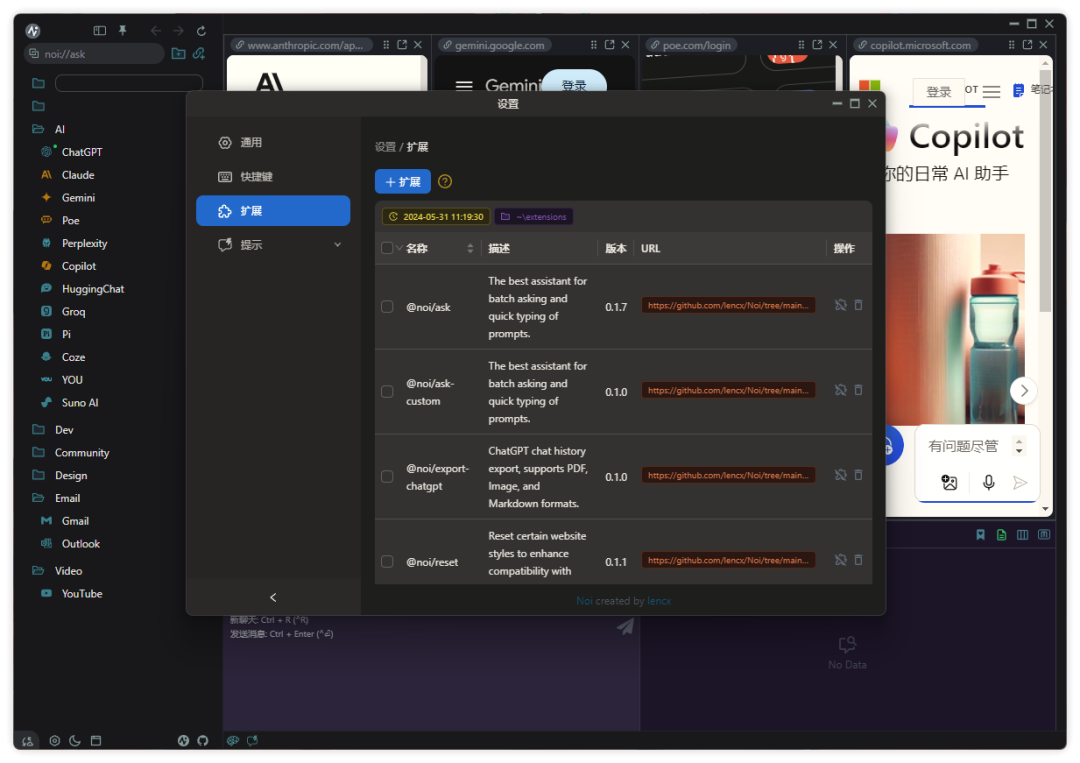
Task: Click Copilot 登录 button
Action: [x=938, y=92]
